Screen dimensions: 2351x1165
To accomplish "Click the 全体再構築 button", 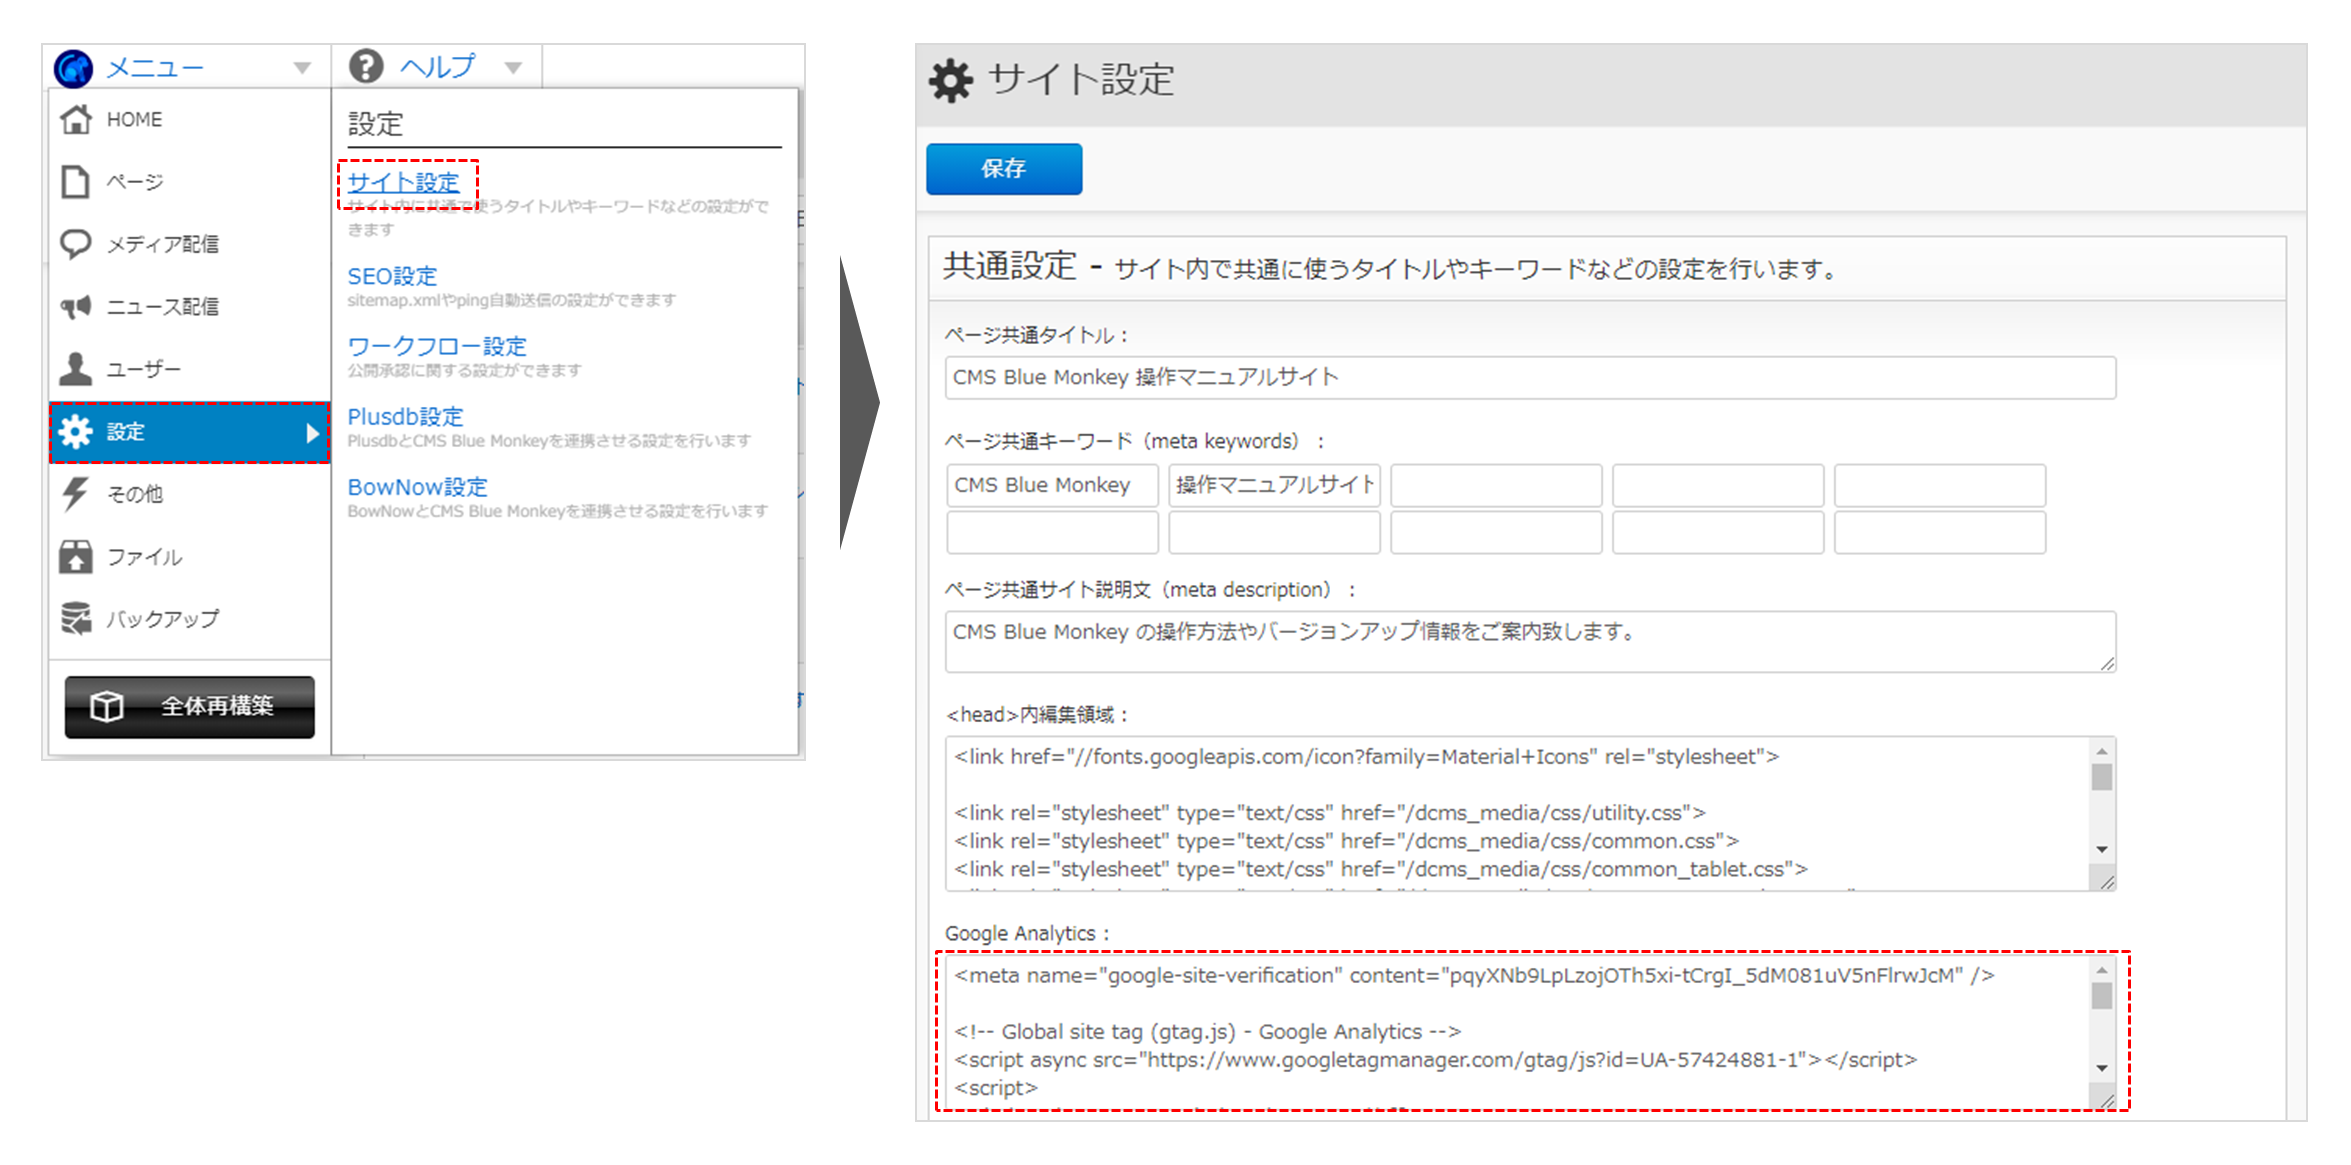I will 190,707.
